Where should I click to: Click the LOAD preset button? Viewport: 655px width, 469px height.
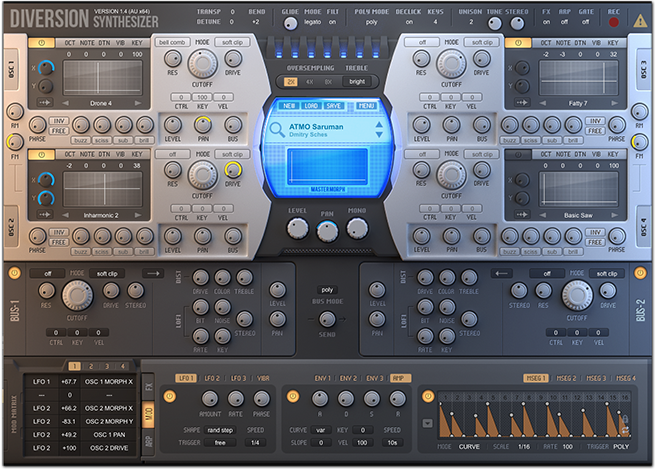(311, 106)
